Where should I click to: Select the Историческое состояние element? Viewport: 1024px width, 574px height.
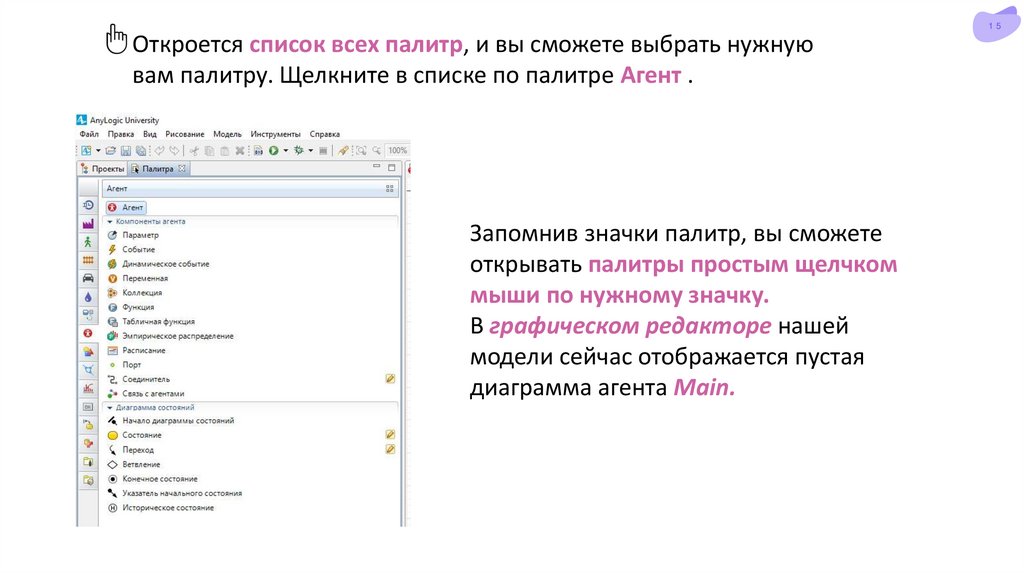[161, 507]
